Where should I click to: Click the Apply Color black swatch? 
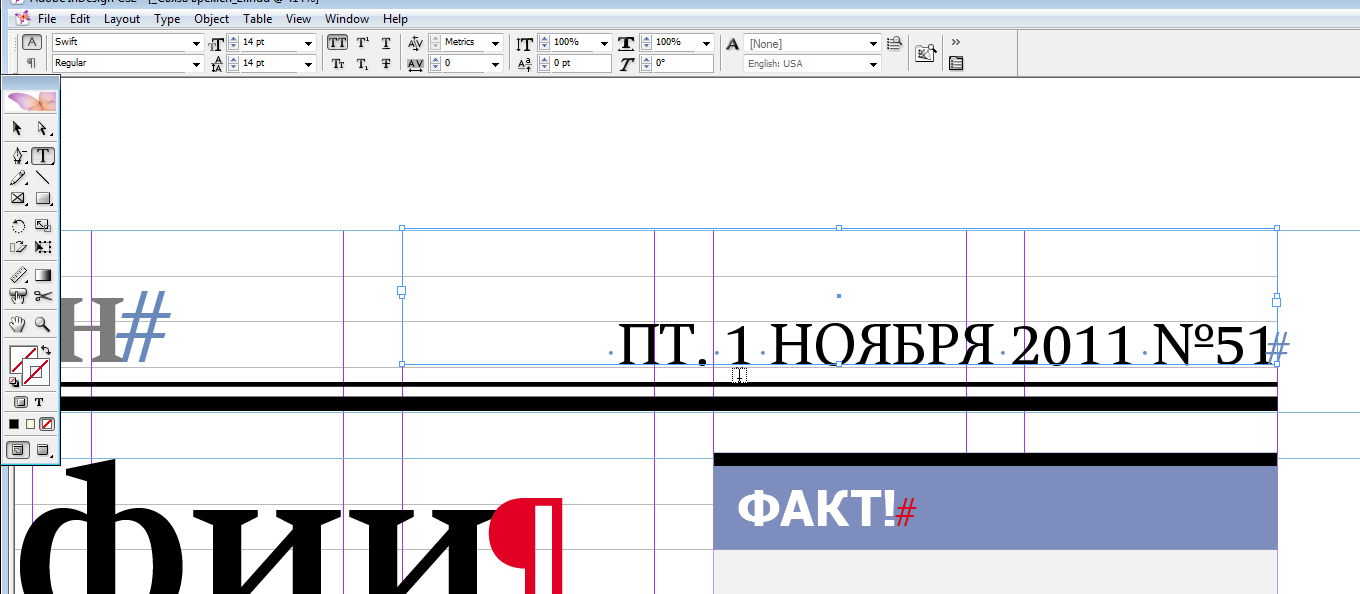[14, 424]
